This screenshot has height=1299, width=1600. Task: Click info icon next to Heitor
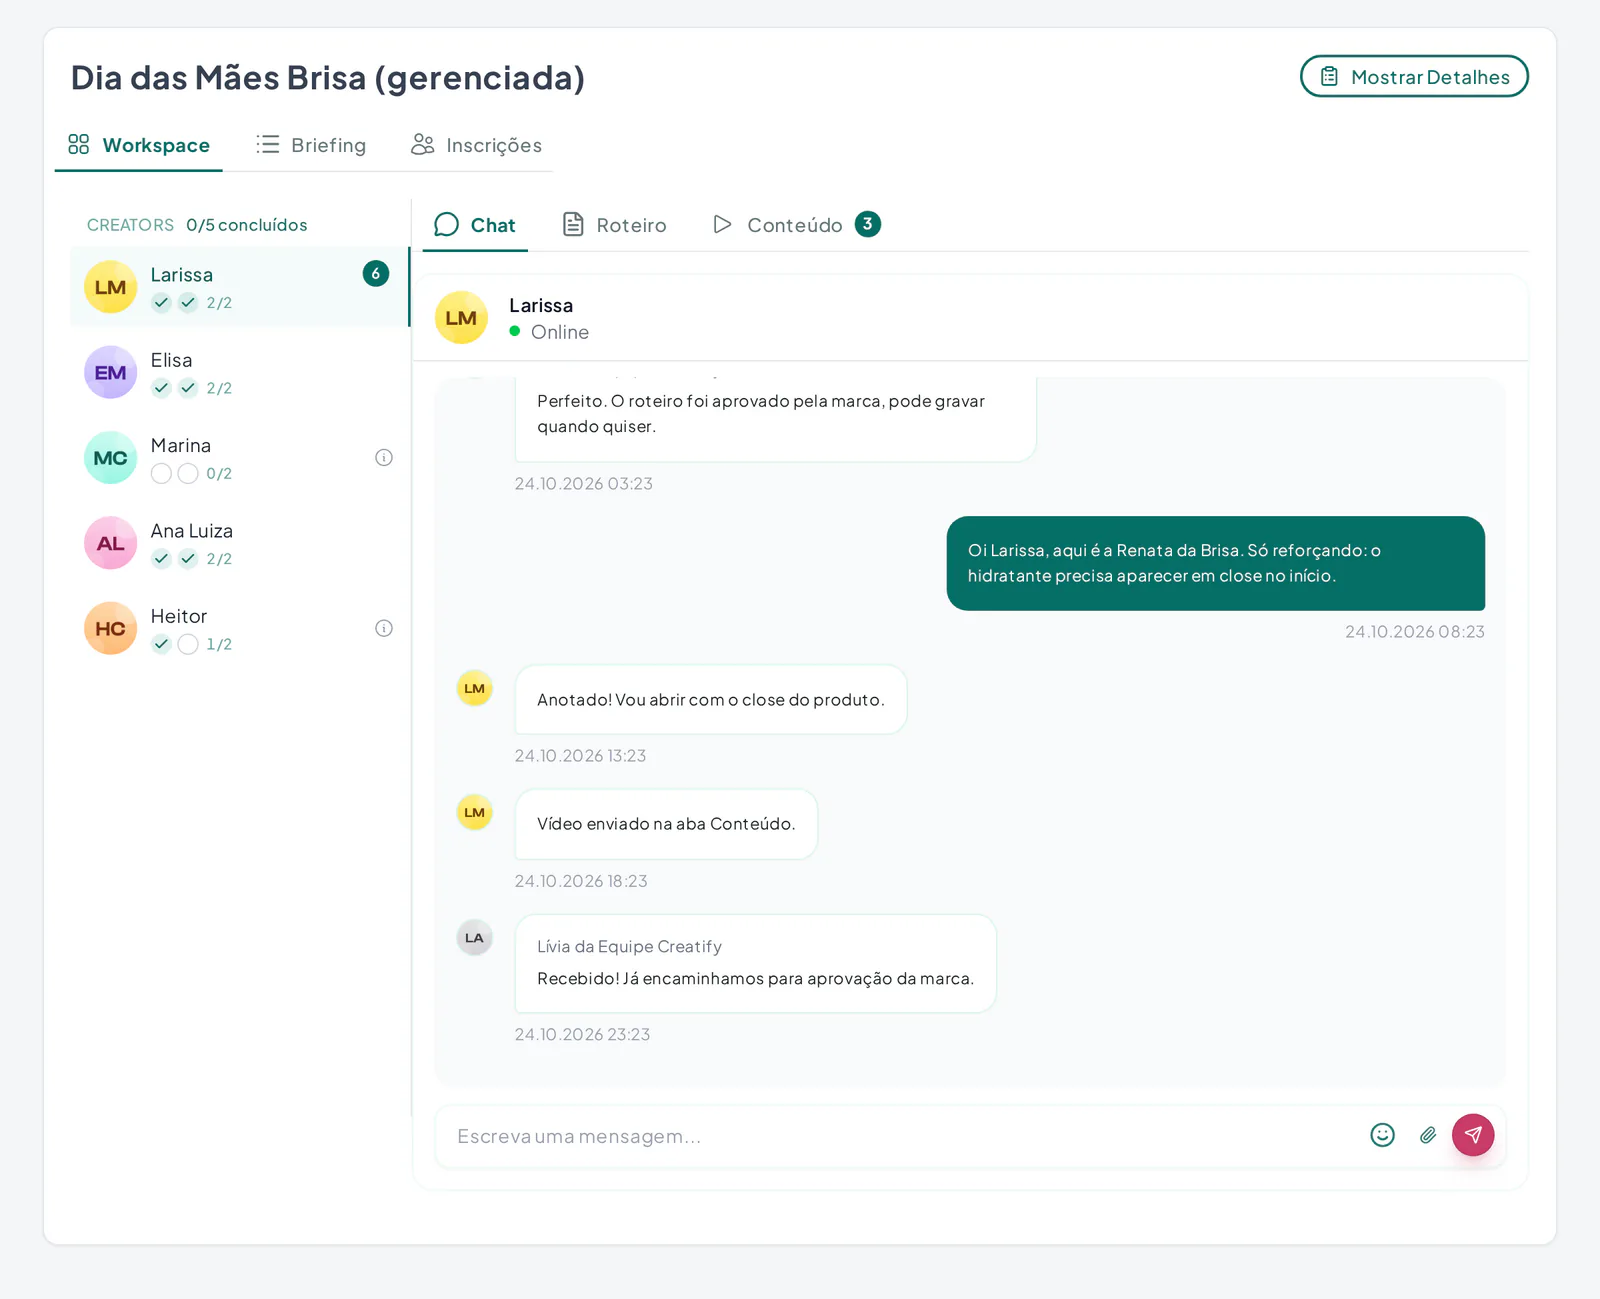[x=384, y=628]
